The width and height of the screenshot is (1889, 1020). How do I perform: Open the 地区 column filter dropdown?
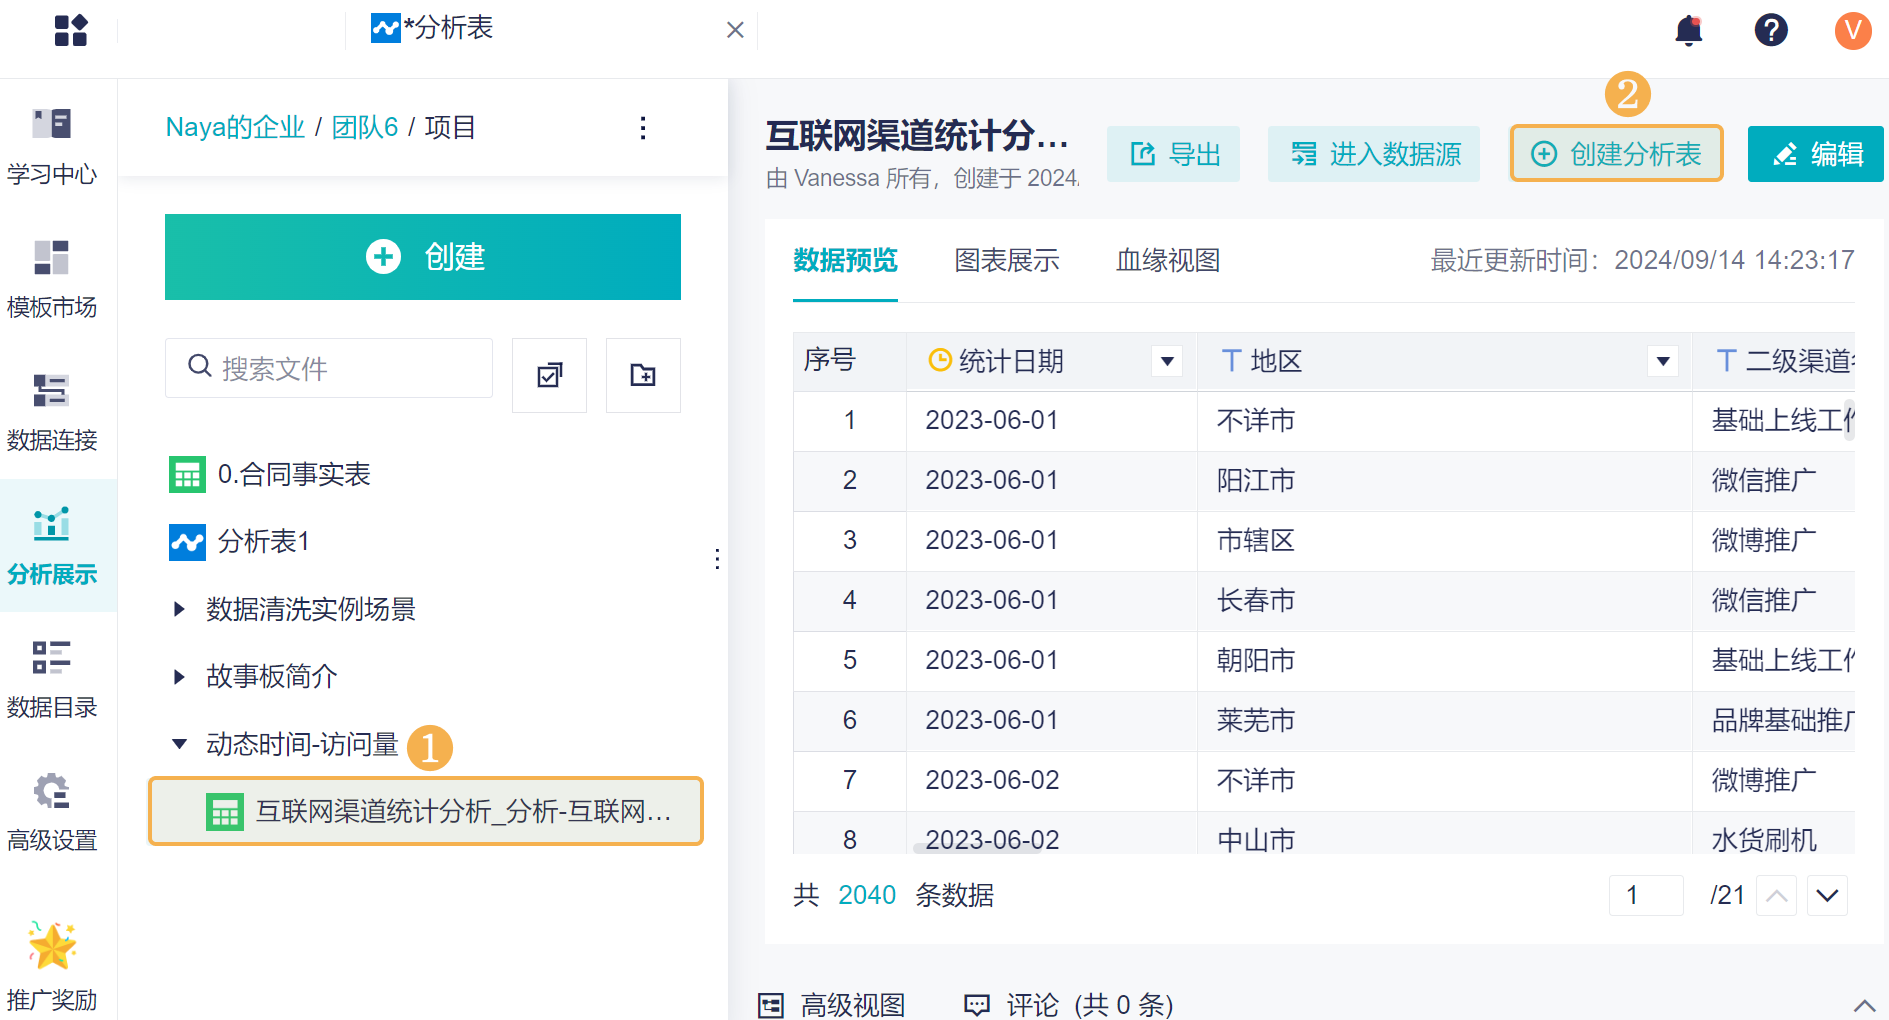point(1662,361)
